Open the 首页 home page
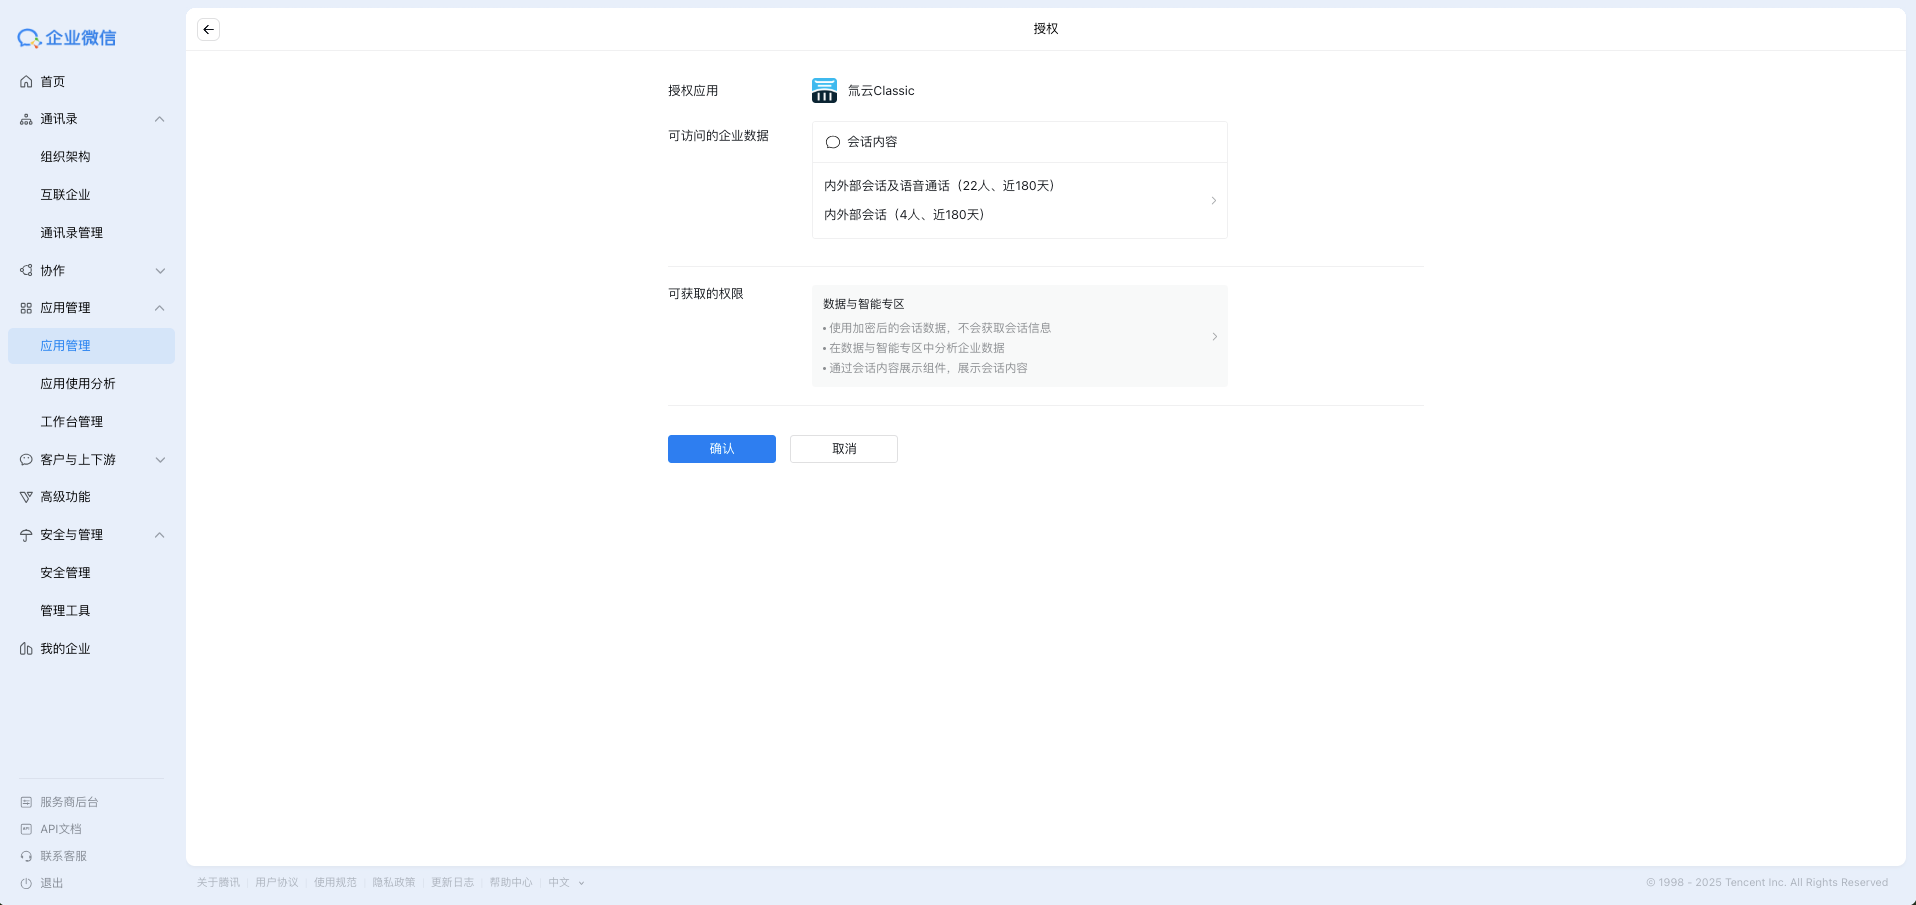1916x905 pixels. tap(53, 81)
